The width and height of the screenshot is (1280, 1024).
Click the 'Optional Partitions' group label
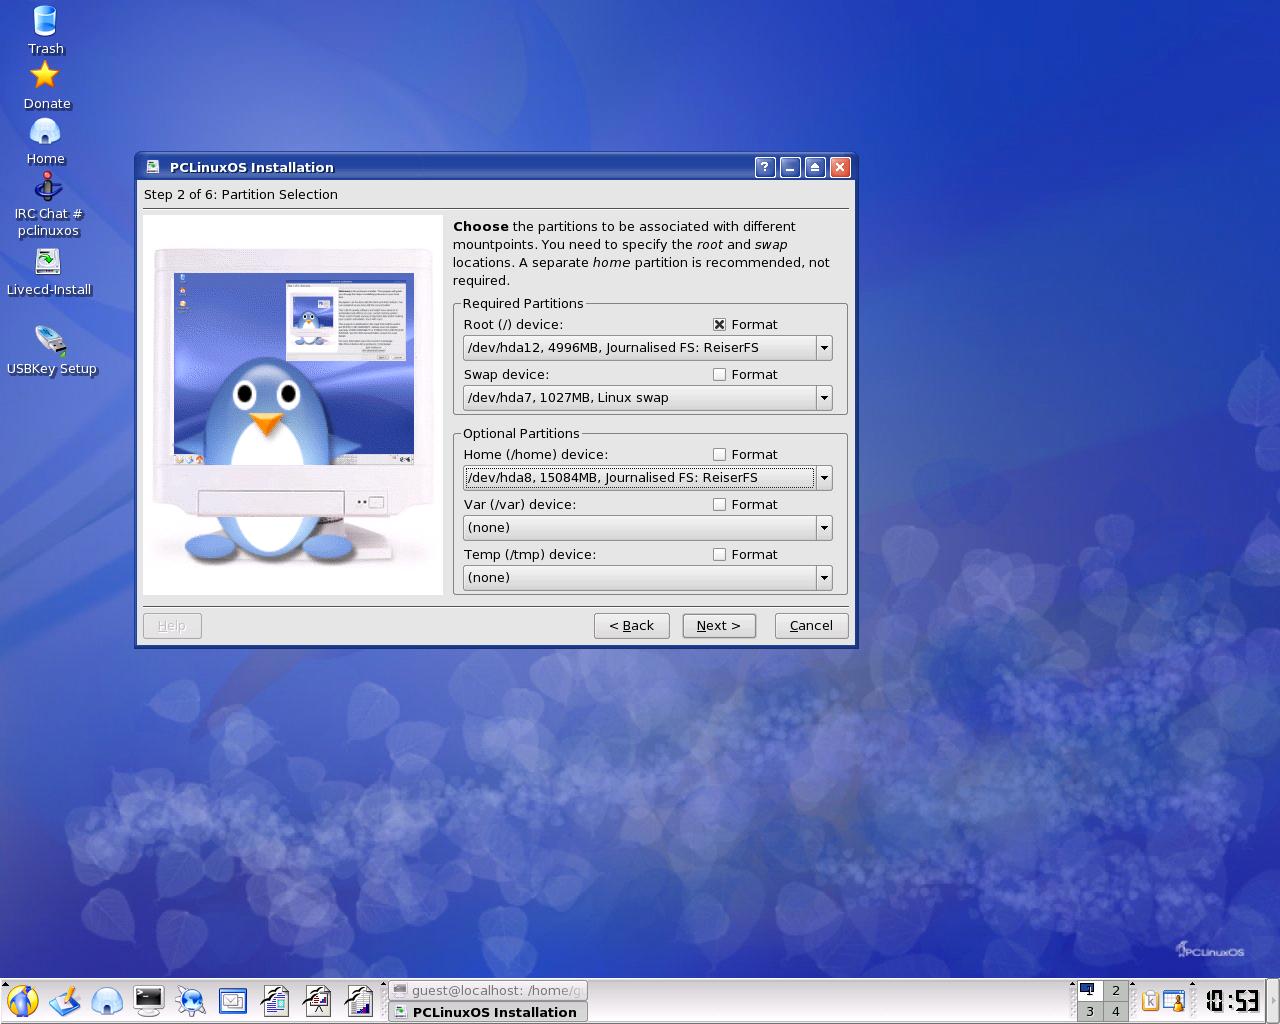521,433
